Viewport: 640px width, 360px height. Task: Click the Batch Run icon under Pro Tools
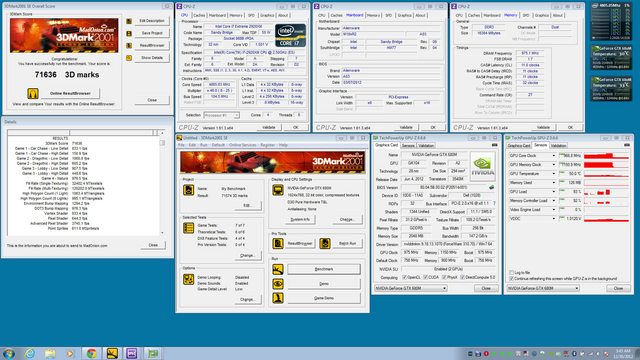click(x=325, y=243)
